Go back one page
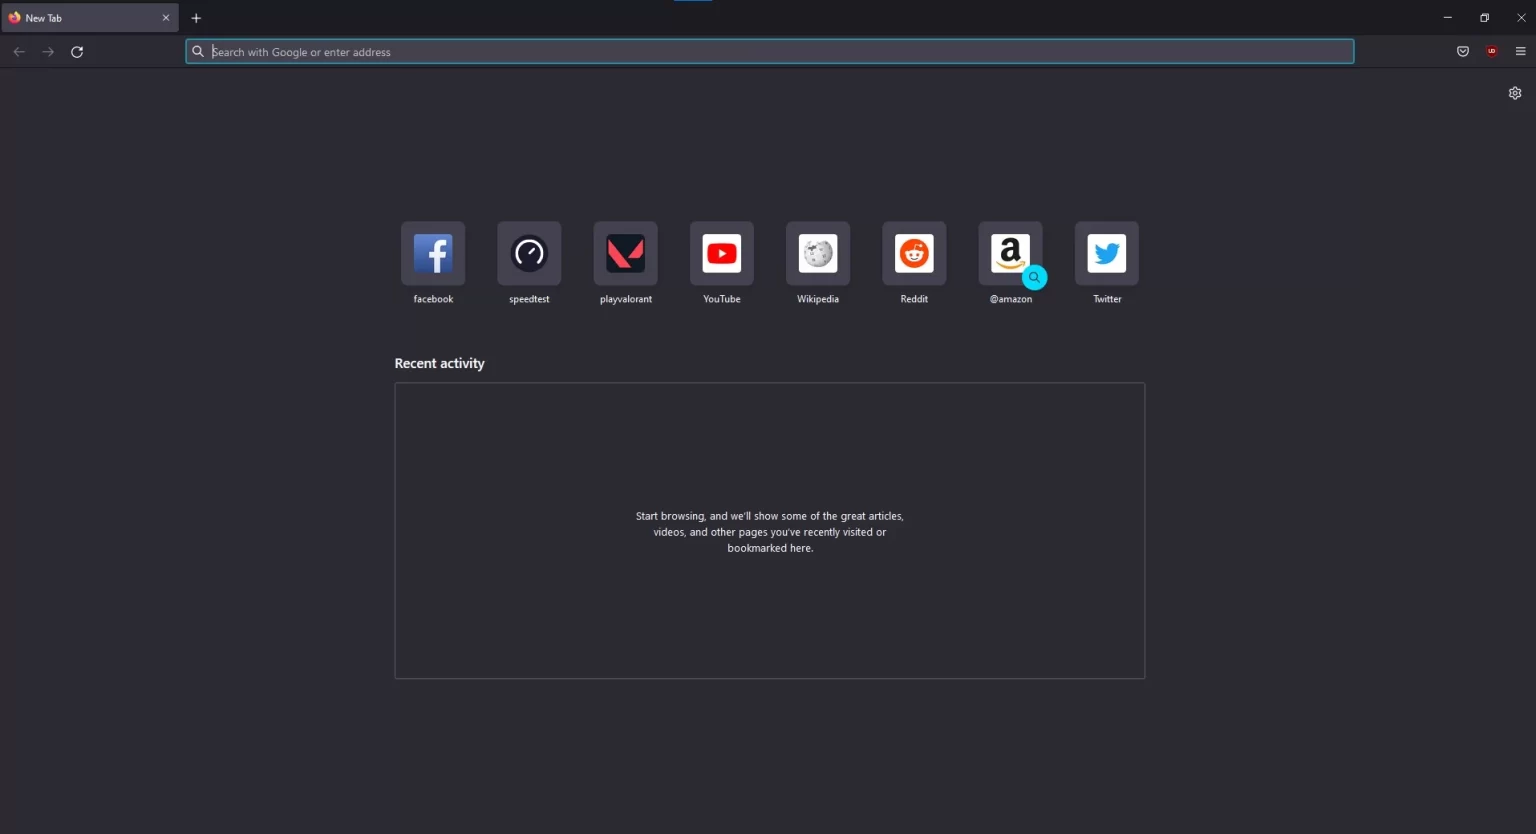The image size is (1536, 834). coord(19,52)
